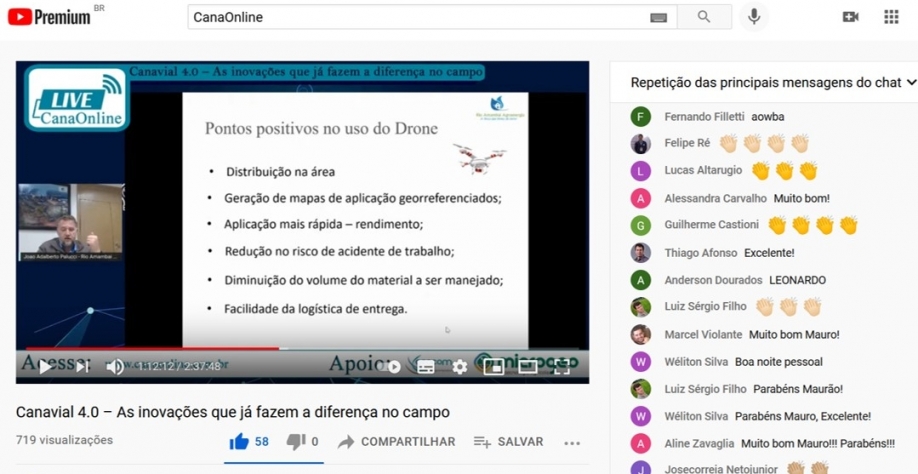918x474 pixels.
Task: Click the red video progress bar
Action: coord(150,348)
